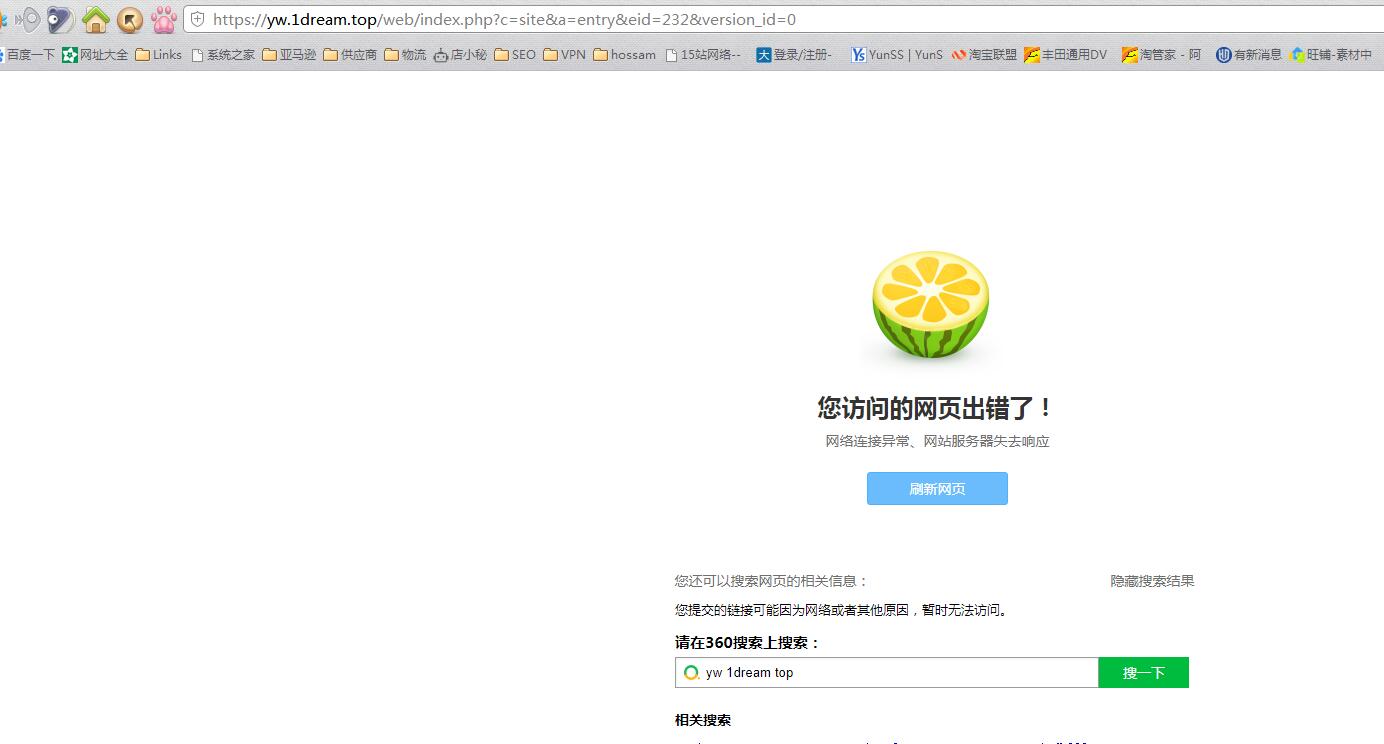The width and height of the screenshot is (1384, 744).
Task: Click the text 您还可以搜索网页的相关信息：
Action: point(772,581)
